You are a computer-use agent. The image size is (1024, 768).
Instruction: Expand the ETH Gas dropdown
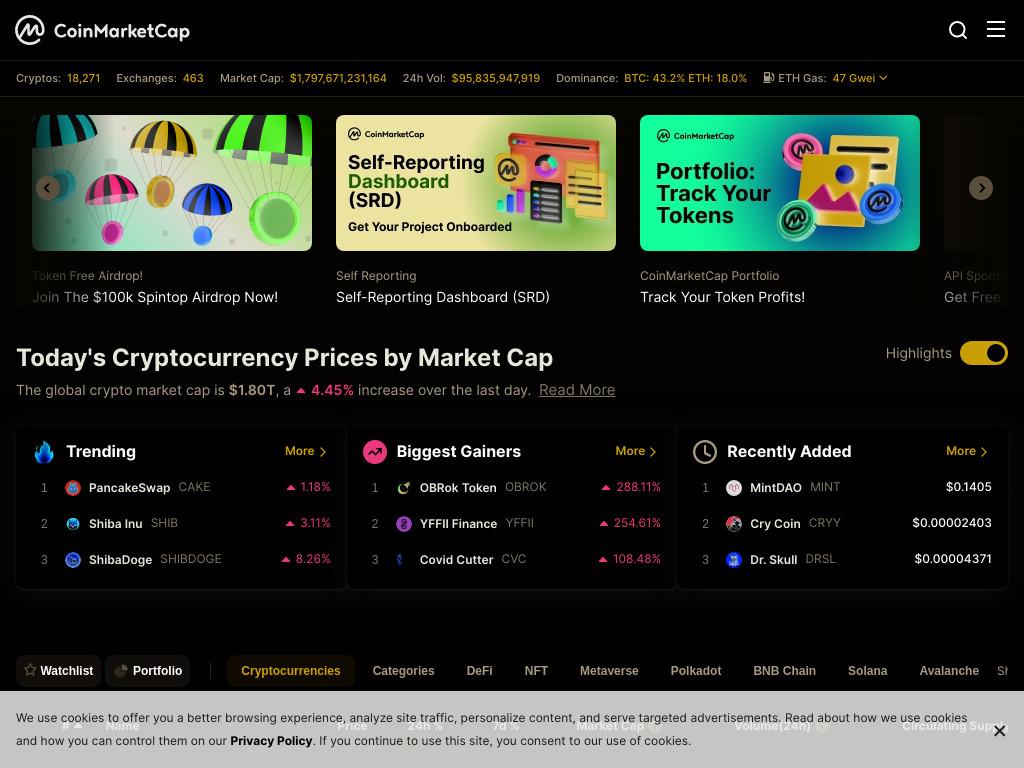click(883, 78)
